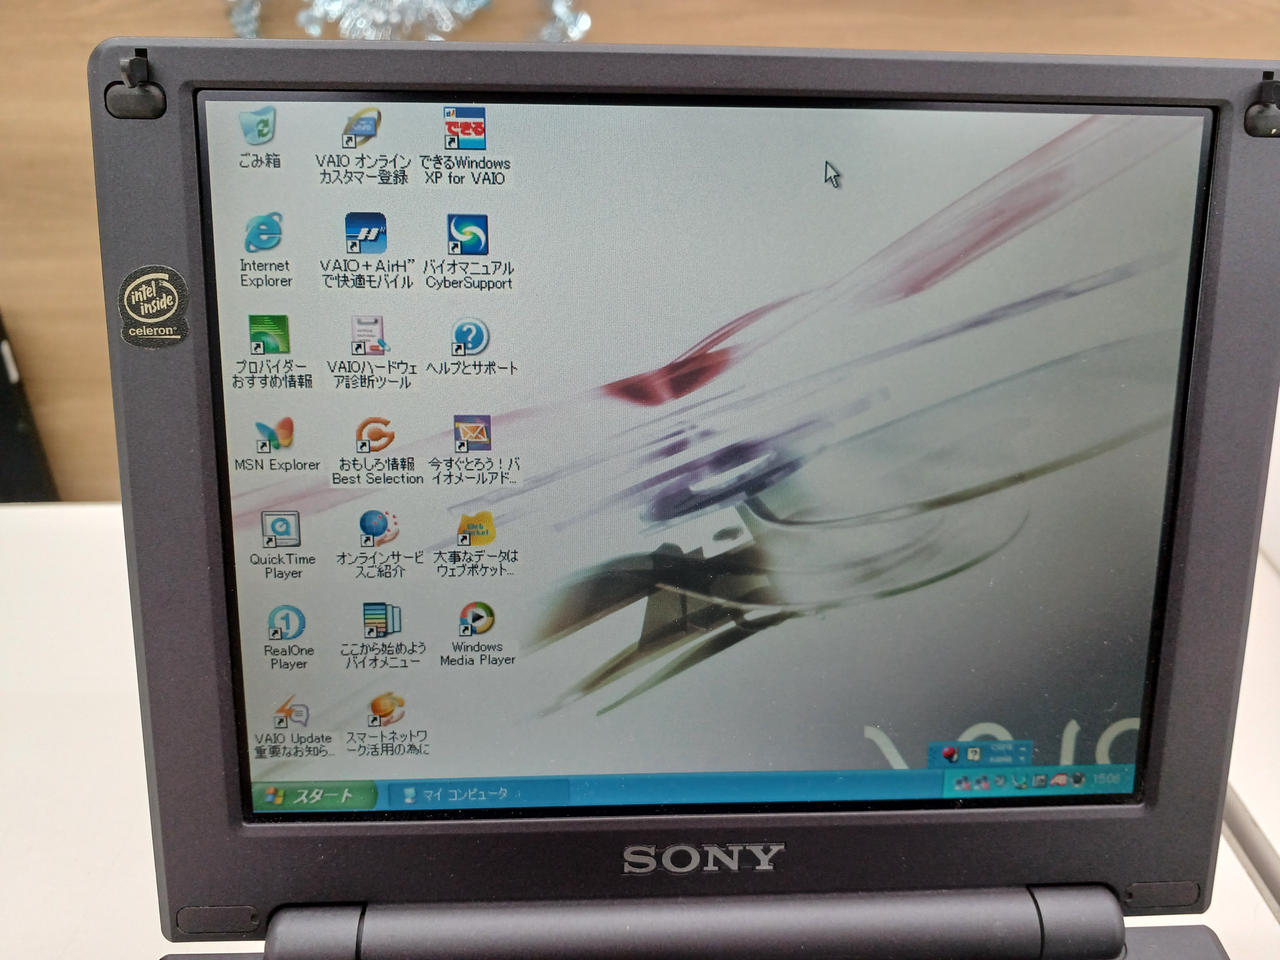Viewport: 1280px width, 960px height.
Task: Select VAIOハードウェア診断ツール desktop icon
Action: [370, 337]
